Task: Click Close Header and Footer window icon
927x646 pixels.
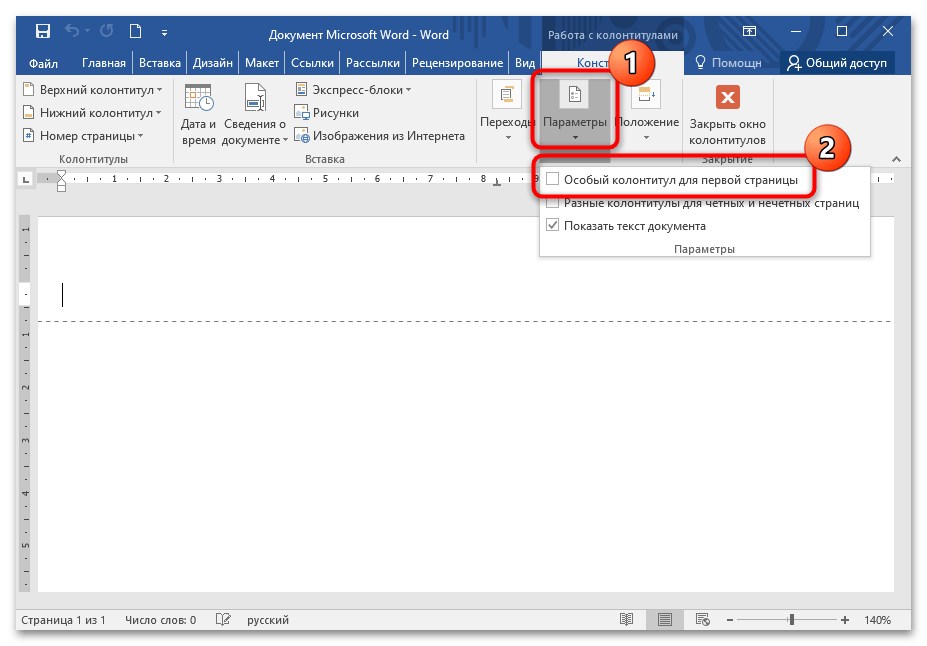Action: coord(727,98)
